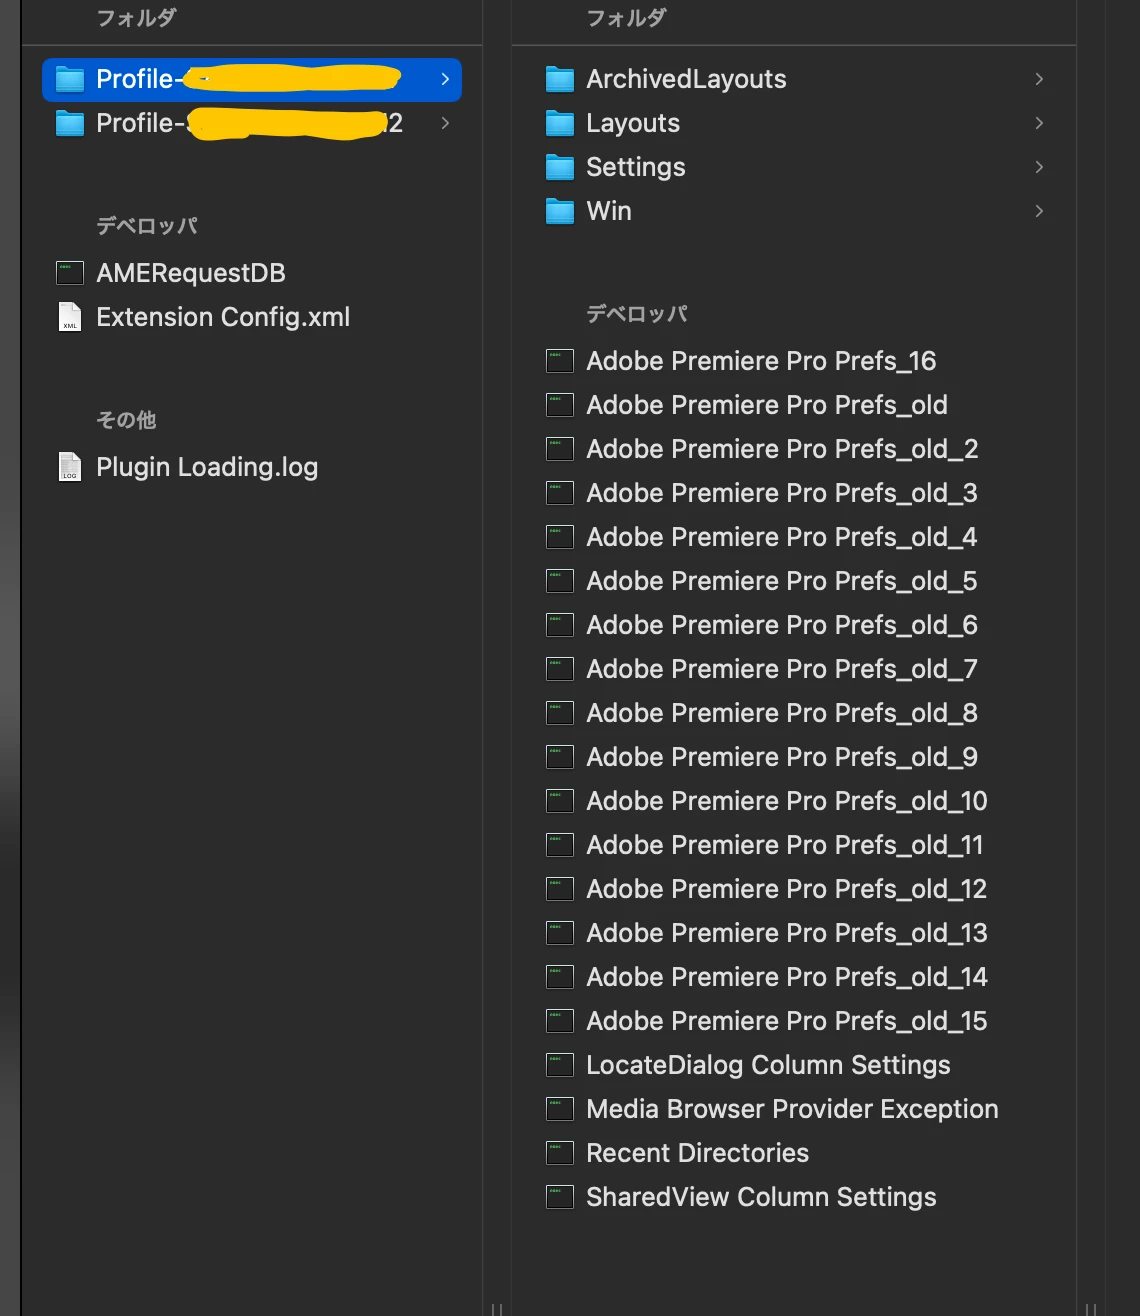Image resolution: width=1140 pixels, height=1316 pixels.
Task: Click the Prefs_old_8 file icon
Action: click(x=560, y=713)
